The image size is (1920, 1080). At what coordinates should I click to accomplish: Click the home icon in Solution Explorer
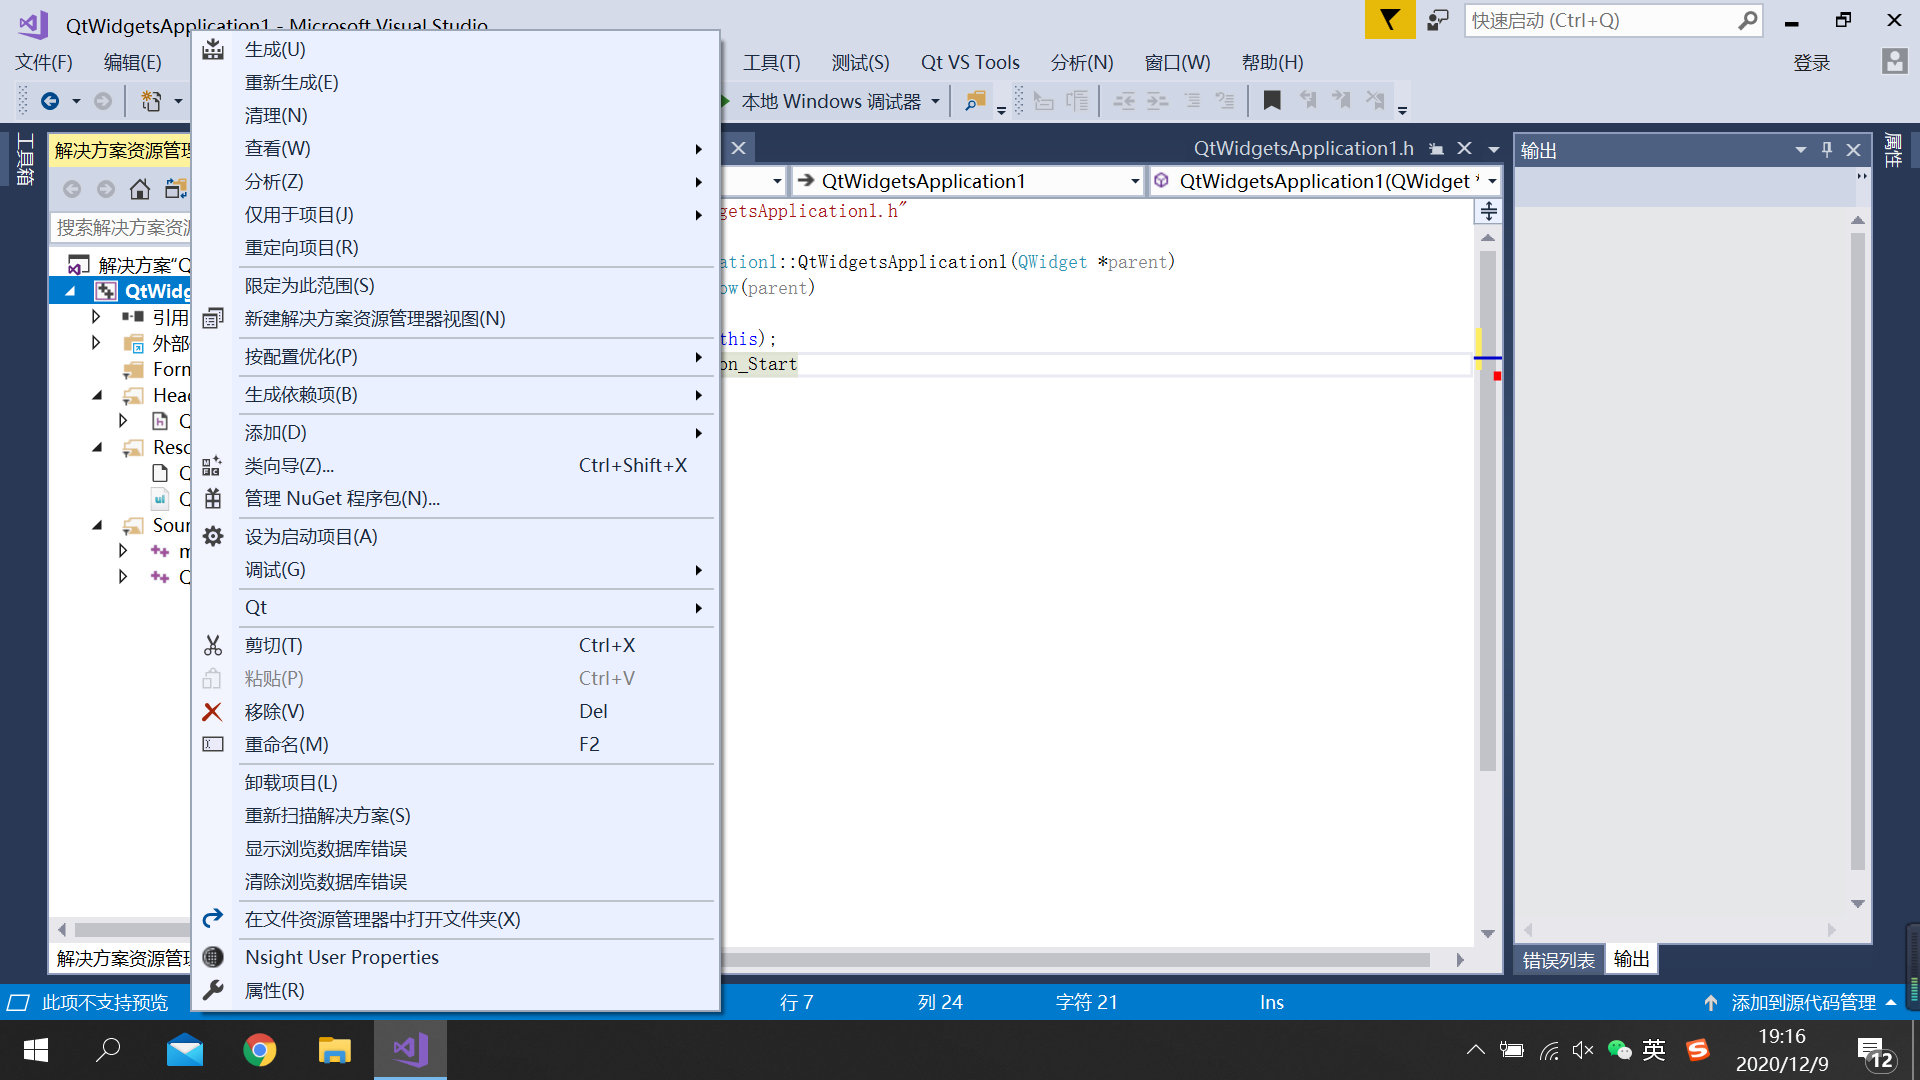pos(140,189)
